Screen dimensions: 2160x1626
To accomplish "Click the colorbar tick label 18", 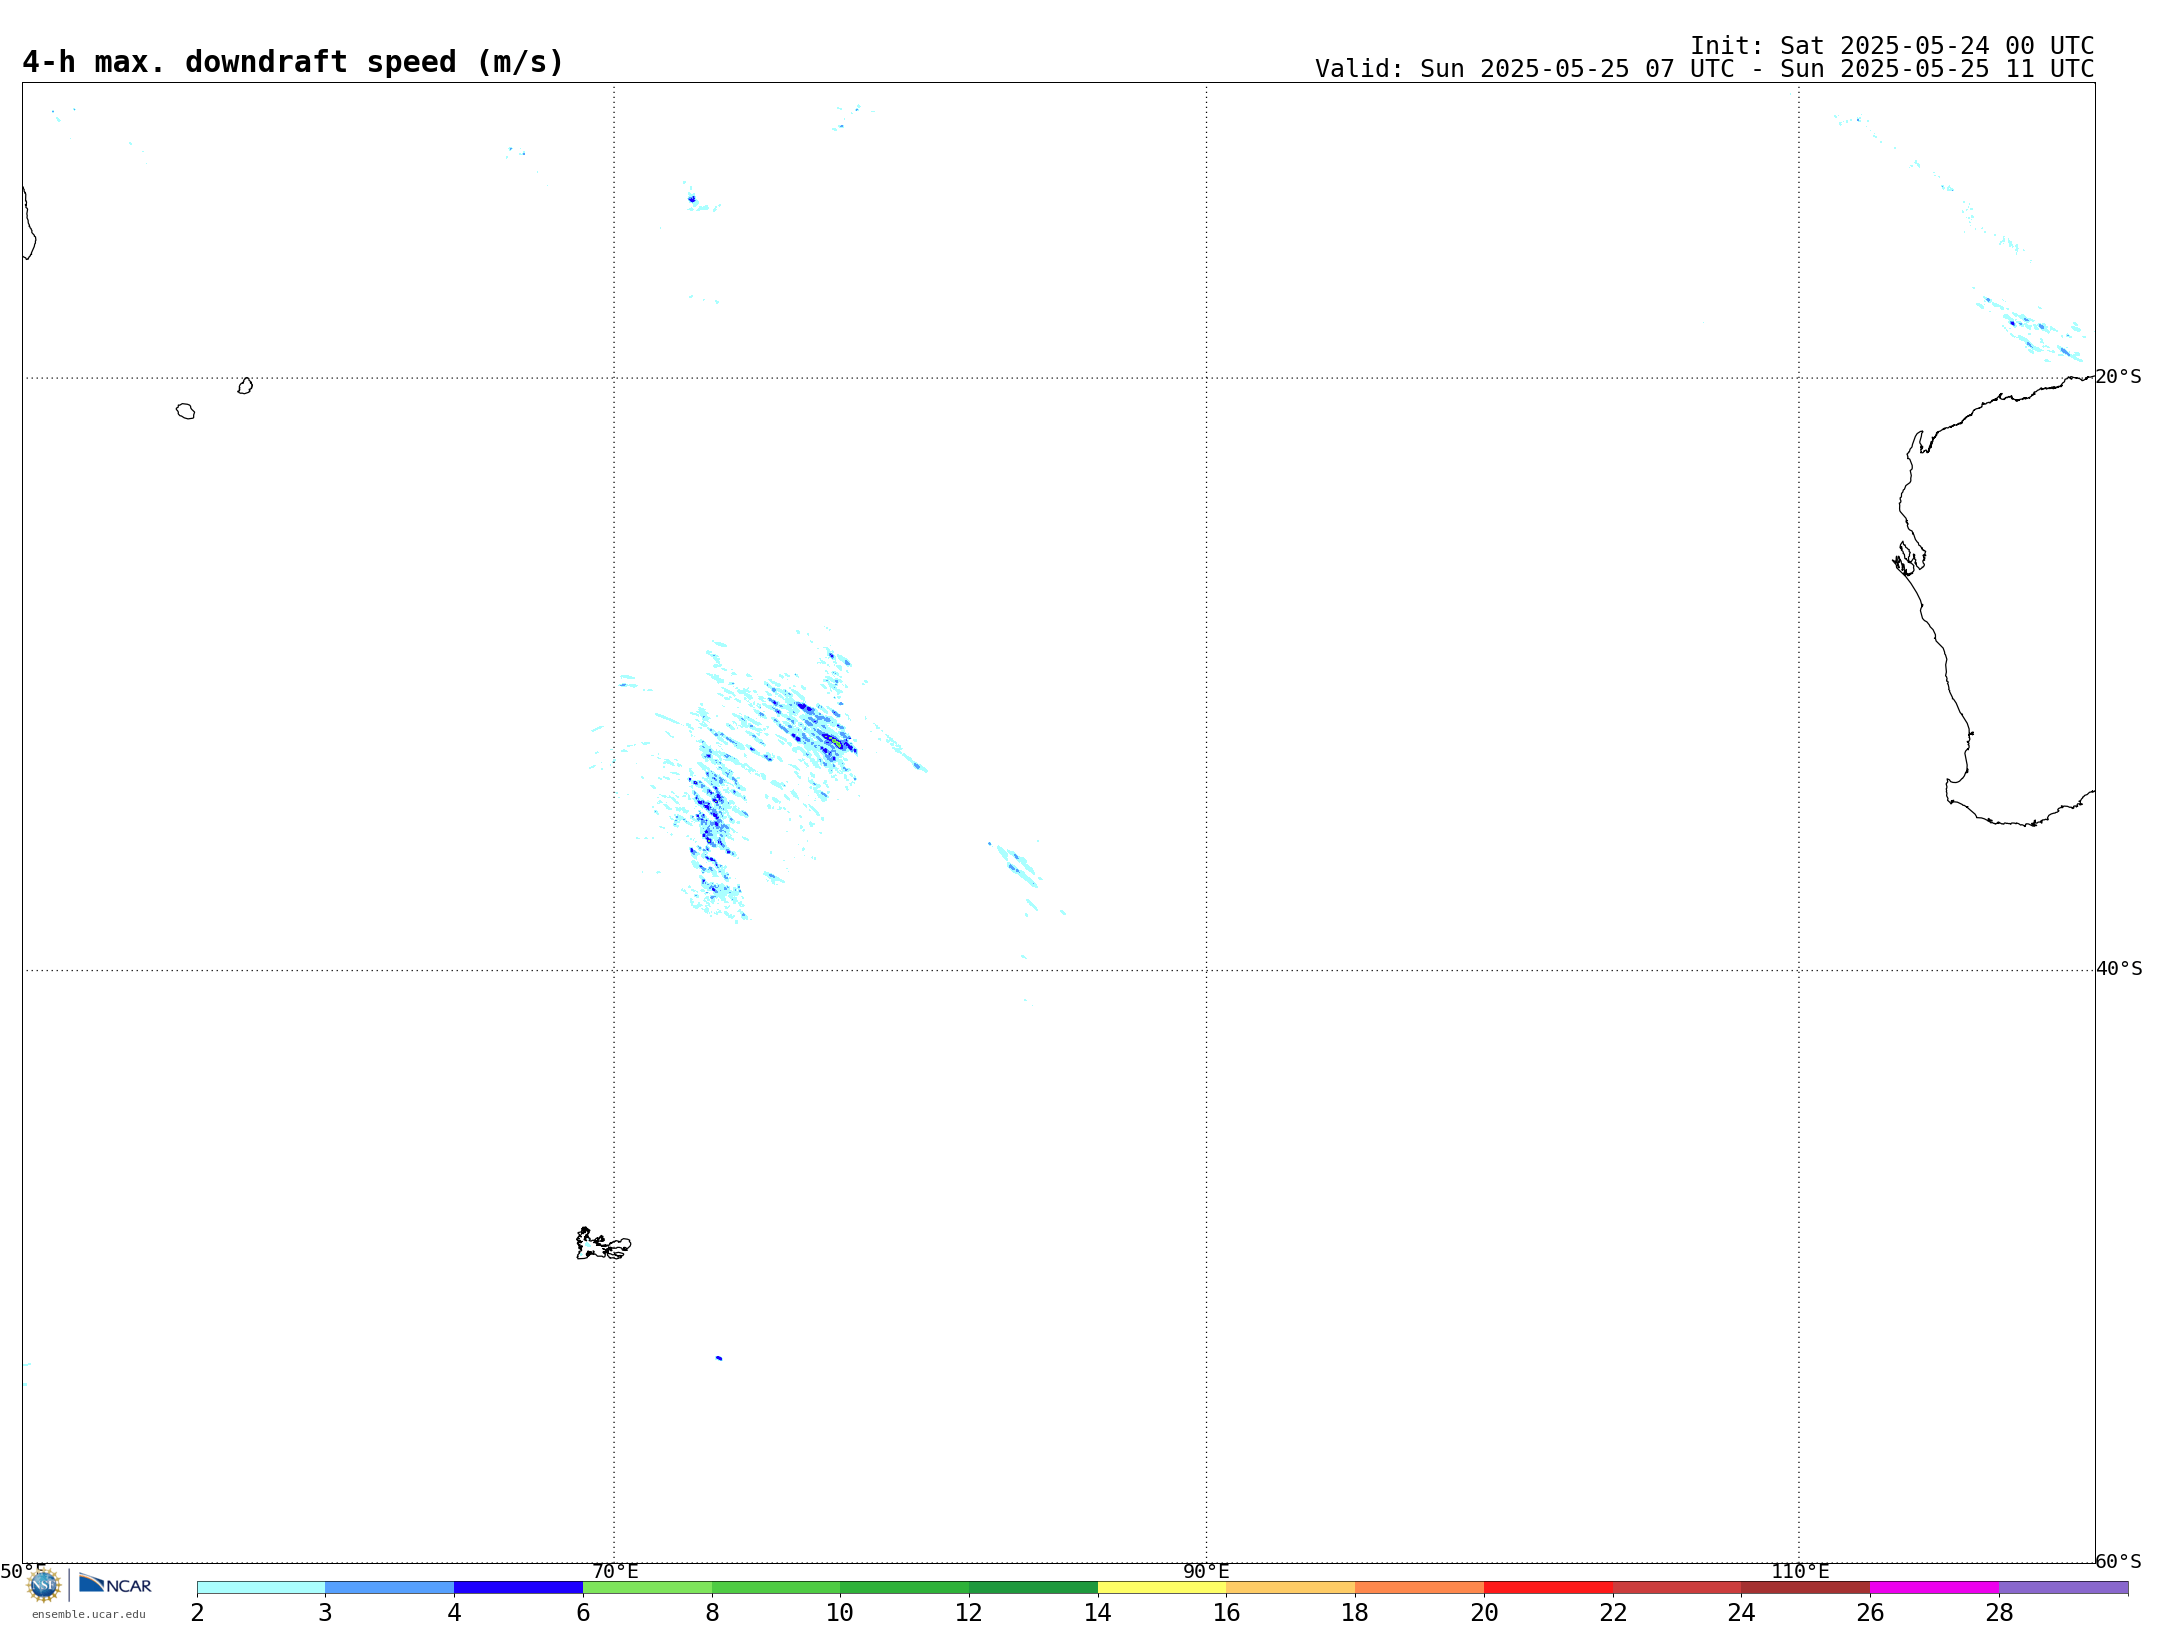I will [1355, 1612].
